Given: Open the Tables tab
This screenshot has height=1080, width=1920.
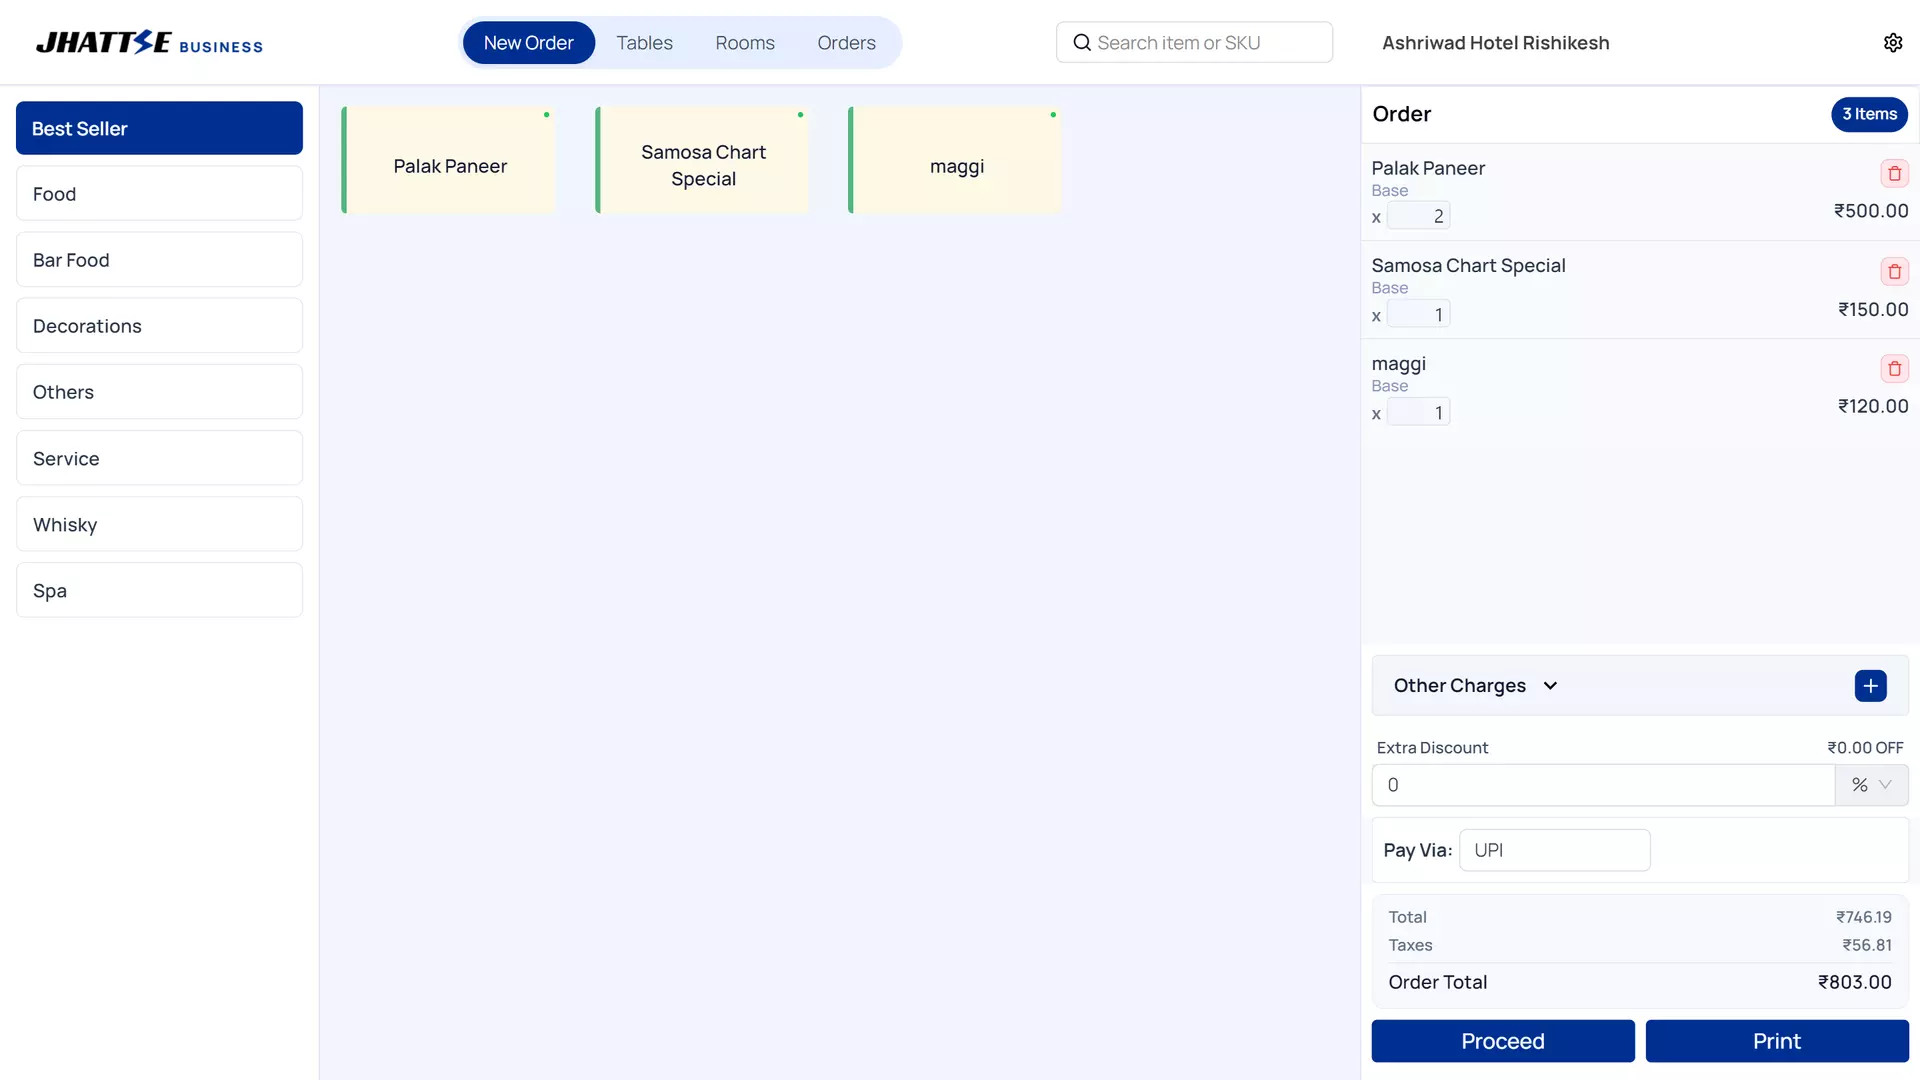Looking at the screenshot, I should (x=644, y=43).
